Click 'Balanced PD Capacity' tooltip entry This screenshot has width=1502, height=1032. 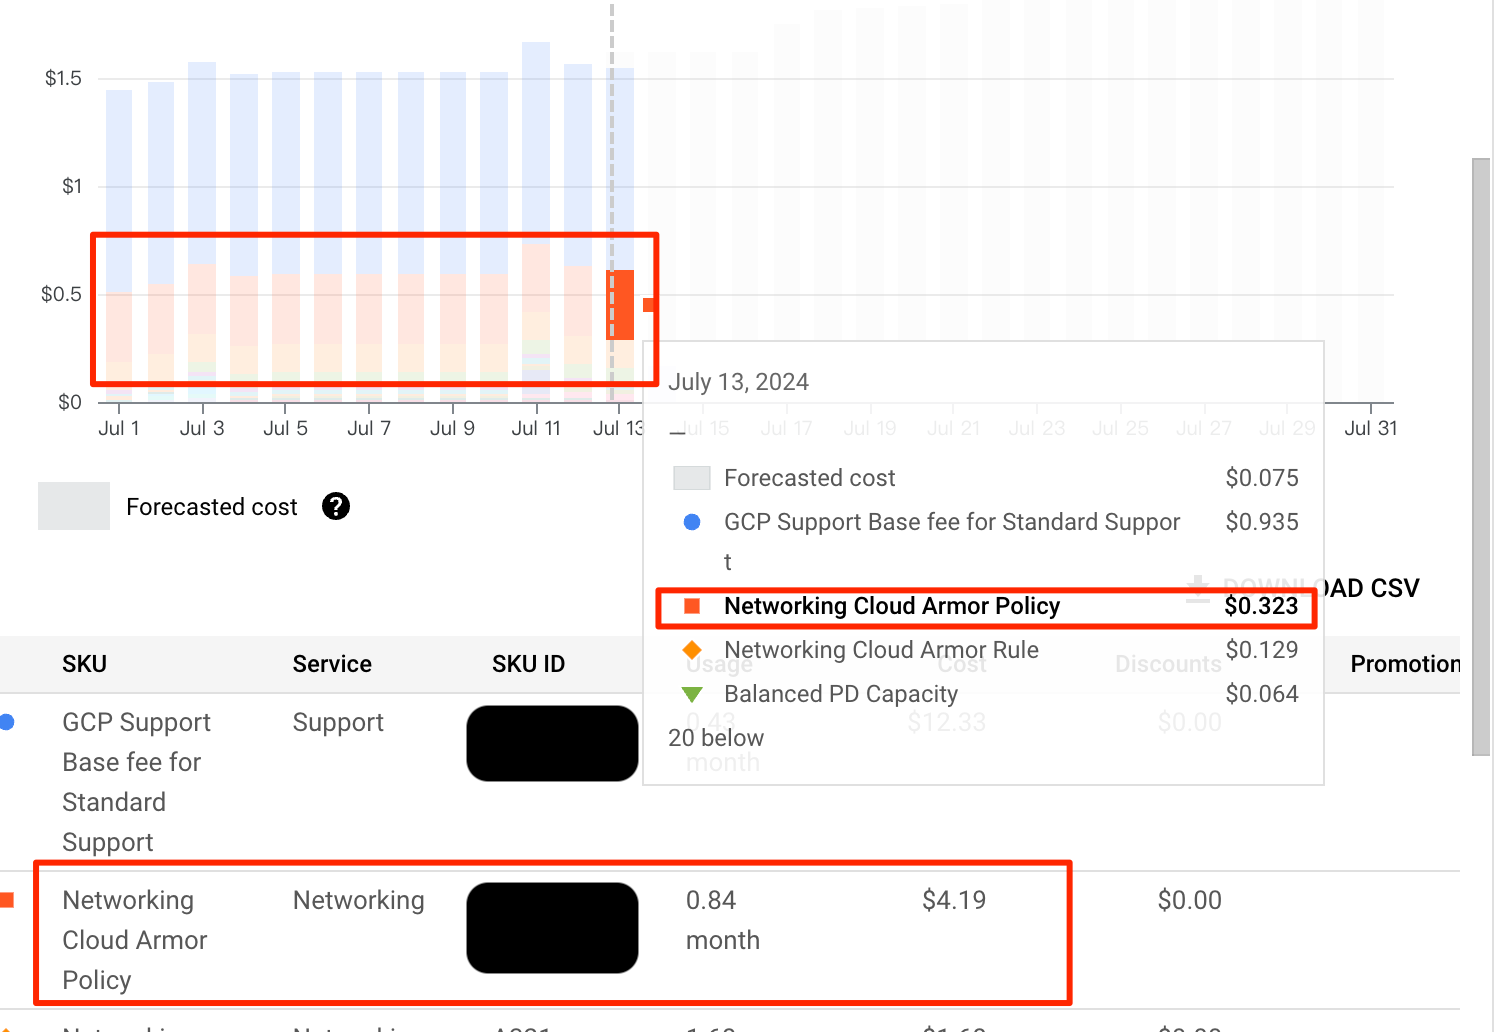click(x=841, y=694)
